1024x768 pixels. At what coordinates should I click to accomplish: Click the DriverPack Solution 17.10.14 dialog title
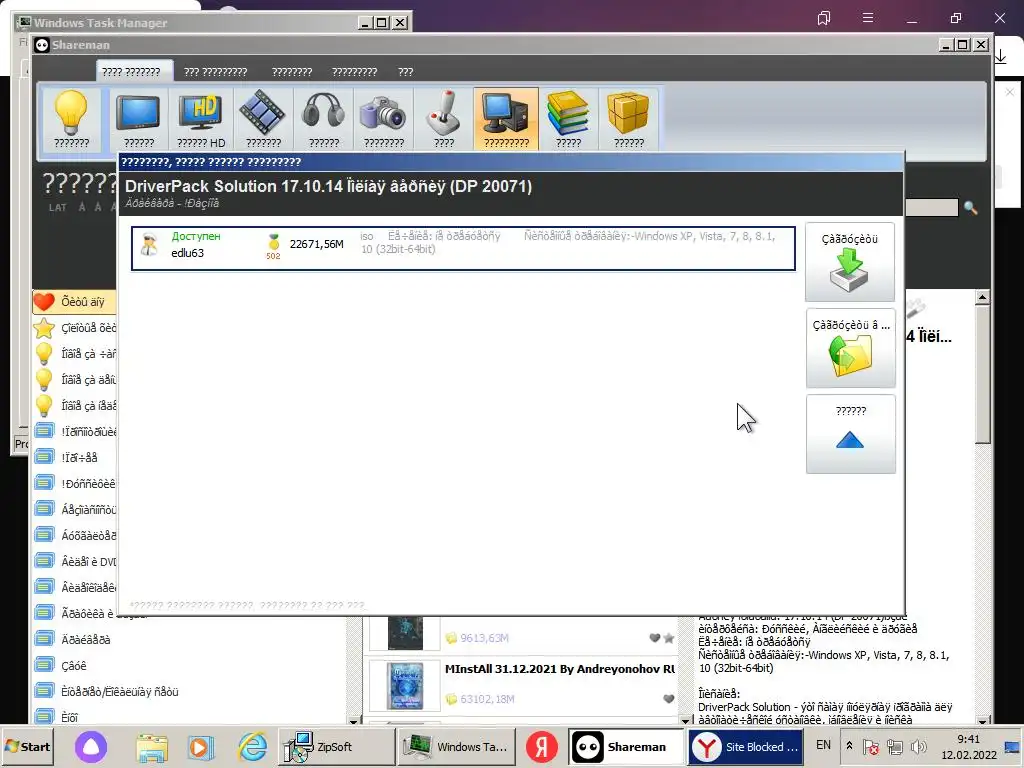(328, 186)
